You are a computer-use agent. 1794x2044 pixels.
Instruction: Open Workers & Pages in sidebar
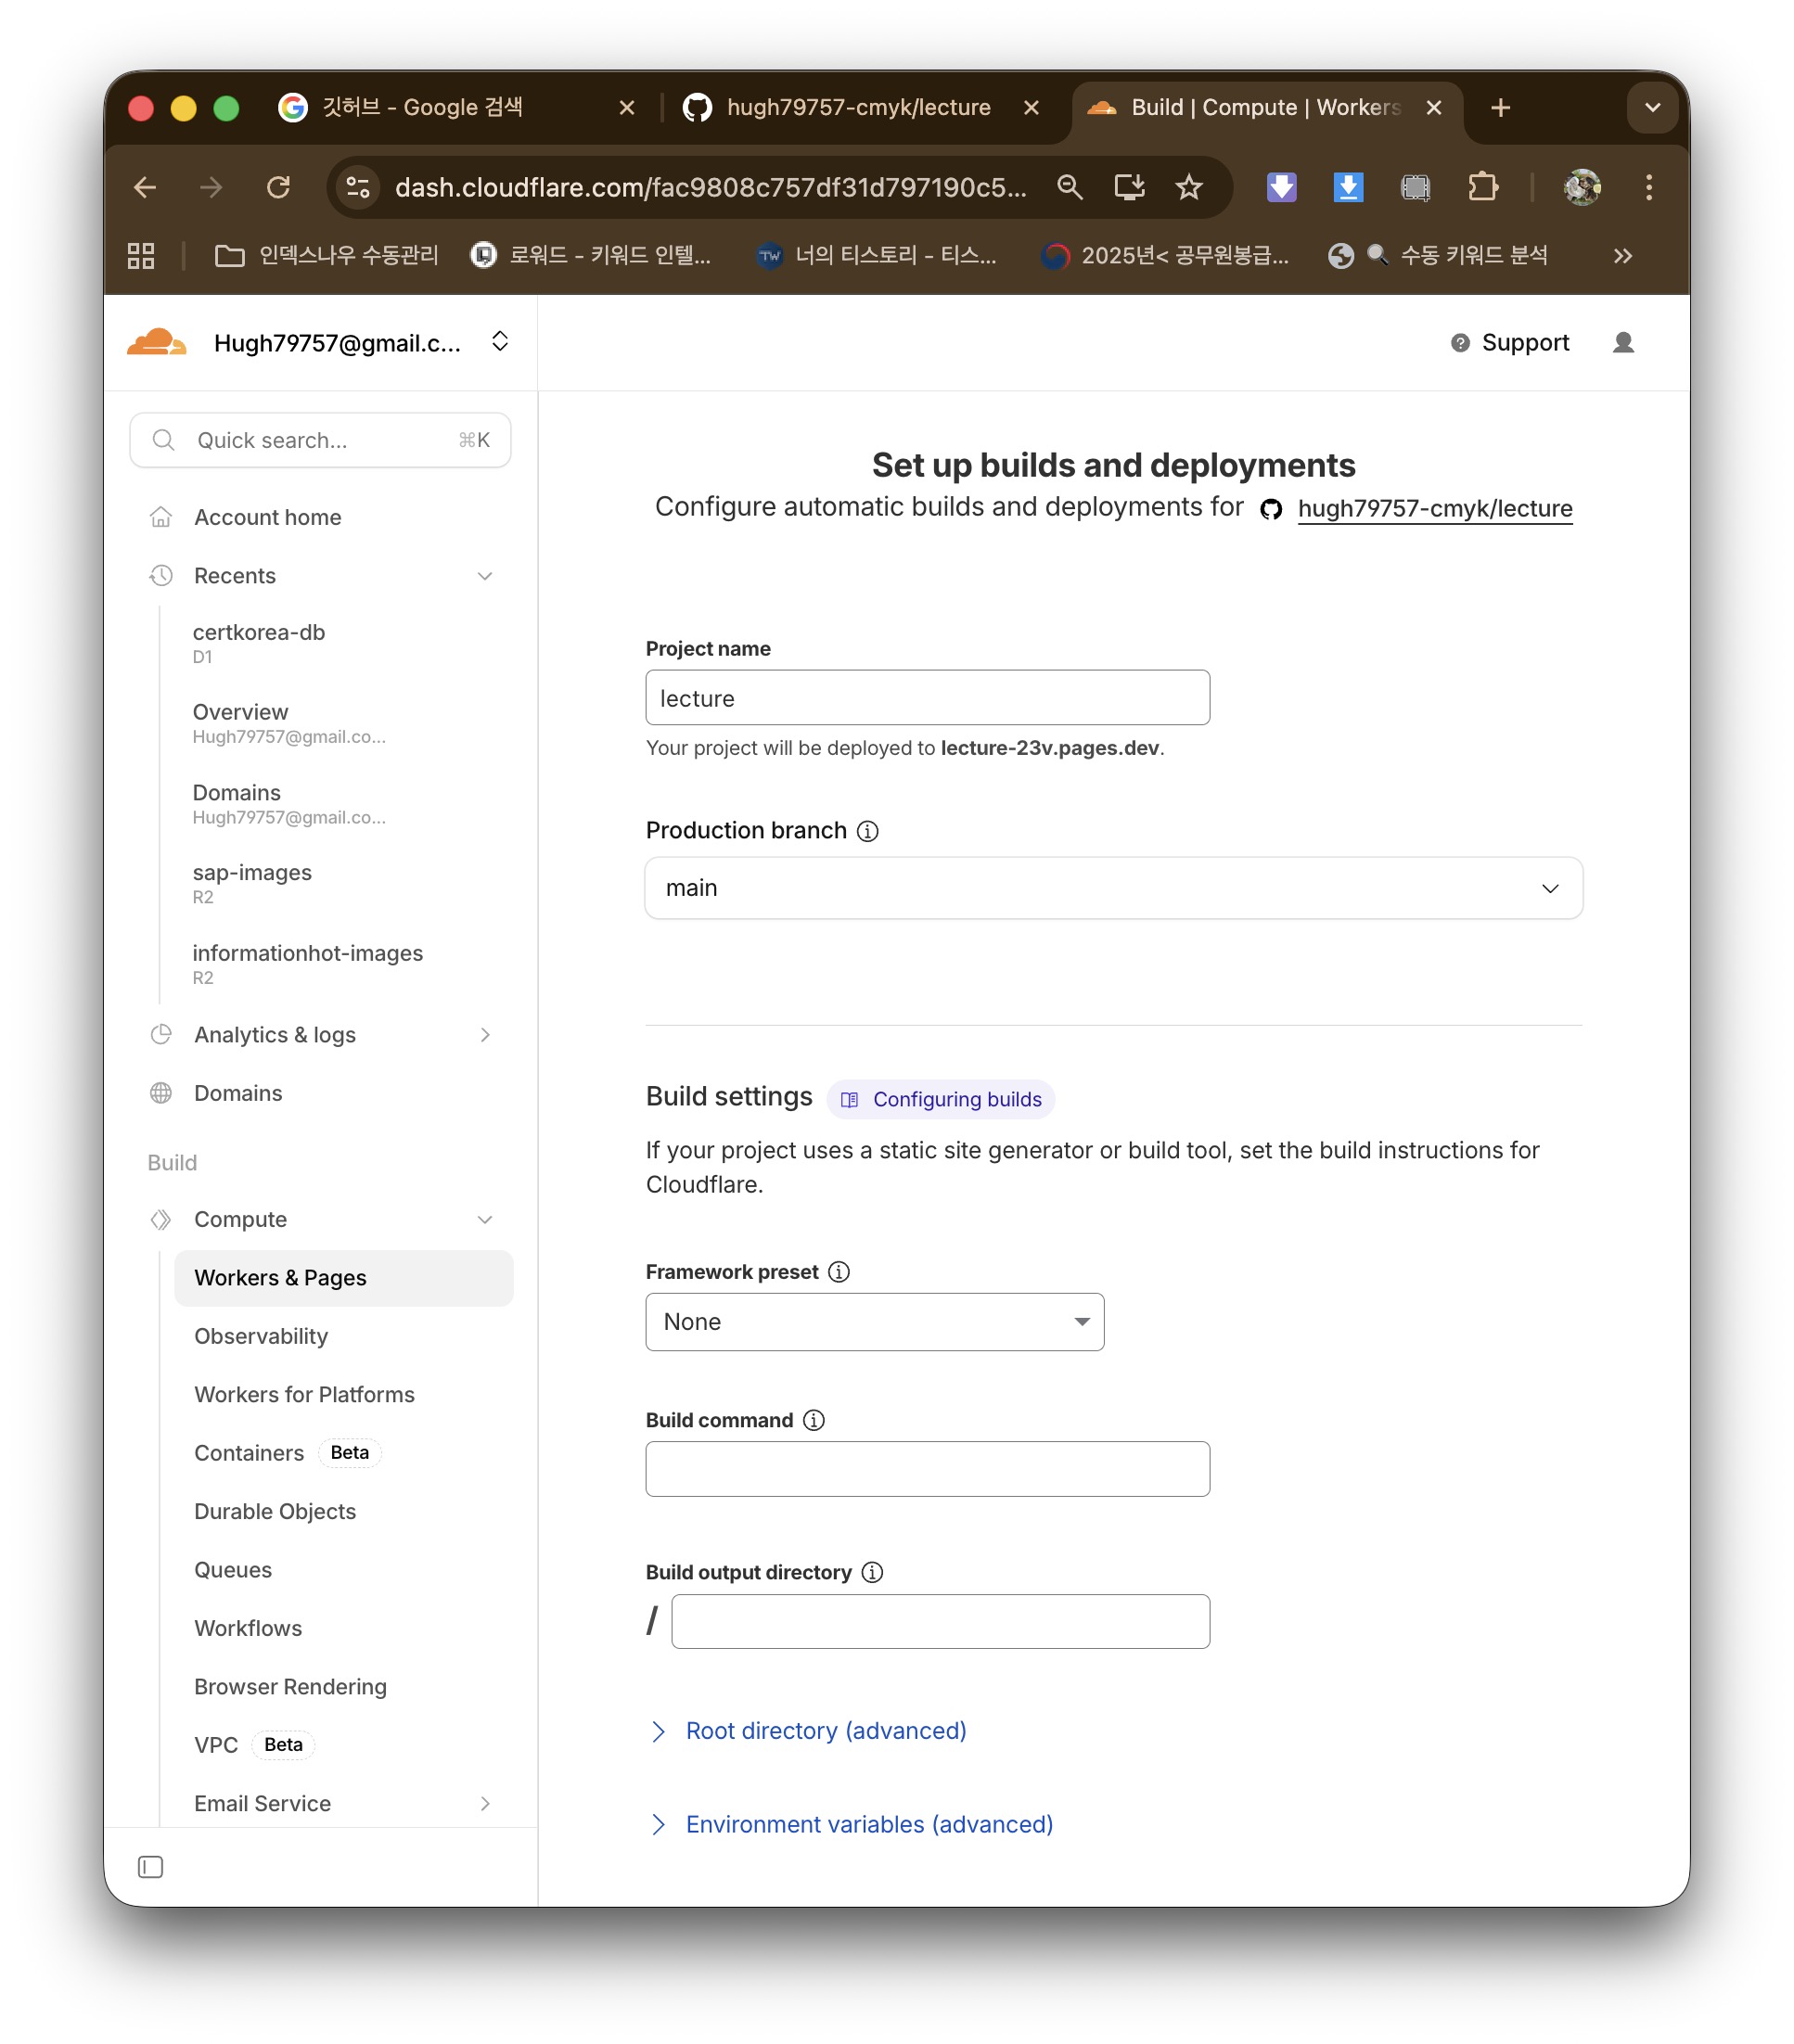point(343,1278)
